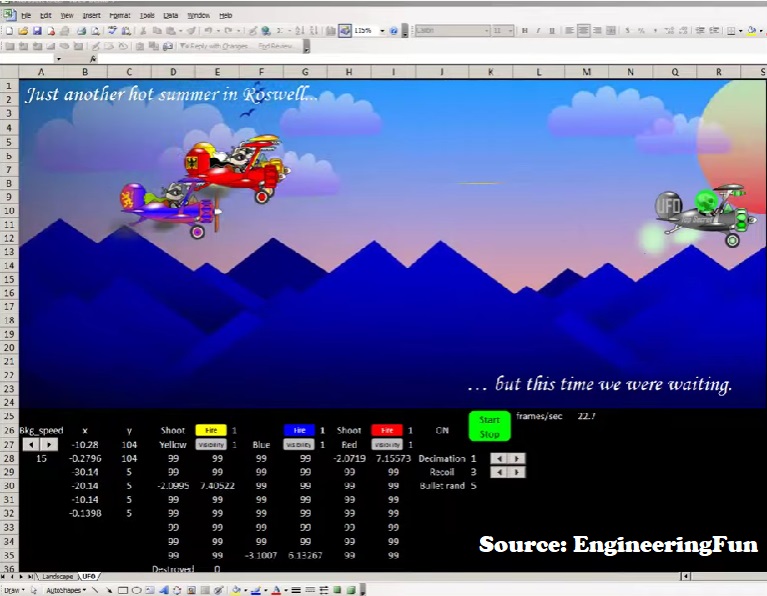Click the Save floppy disk icon

pos(37,31)
